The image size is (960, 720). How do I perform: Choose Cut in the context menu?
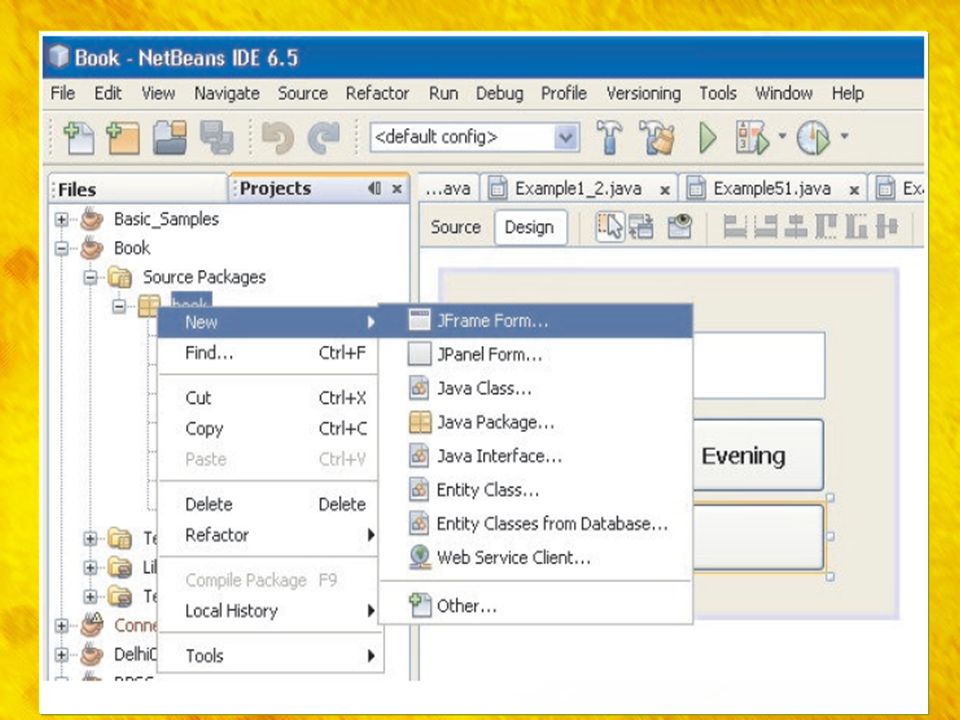(x=268, y=398)
